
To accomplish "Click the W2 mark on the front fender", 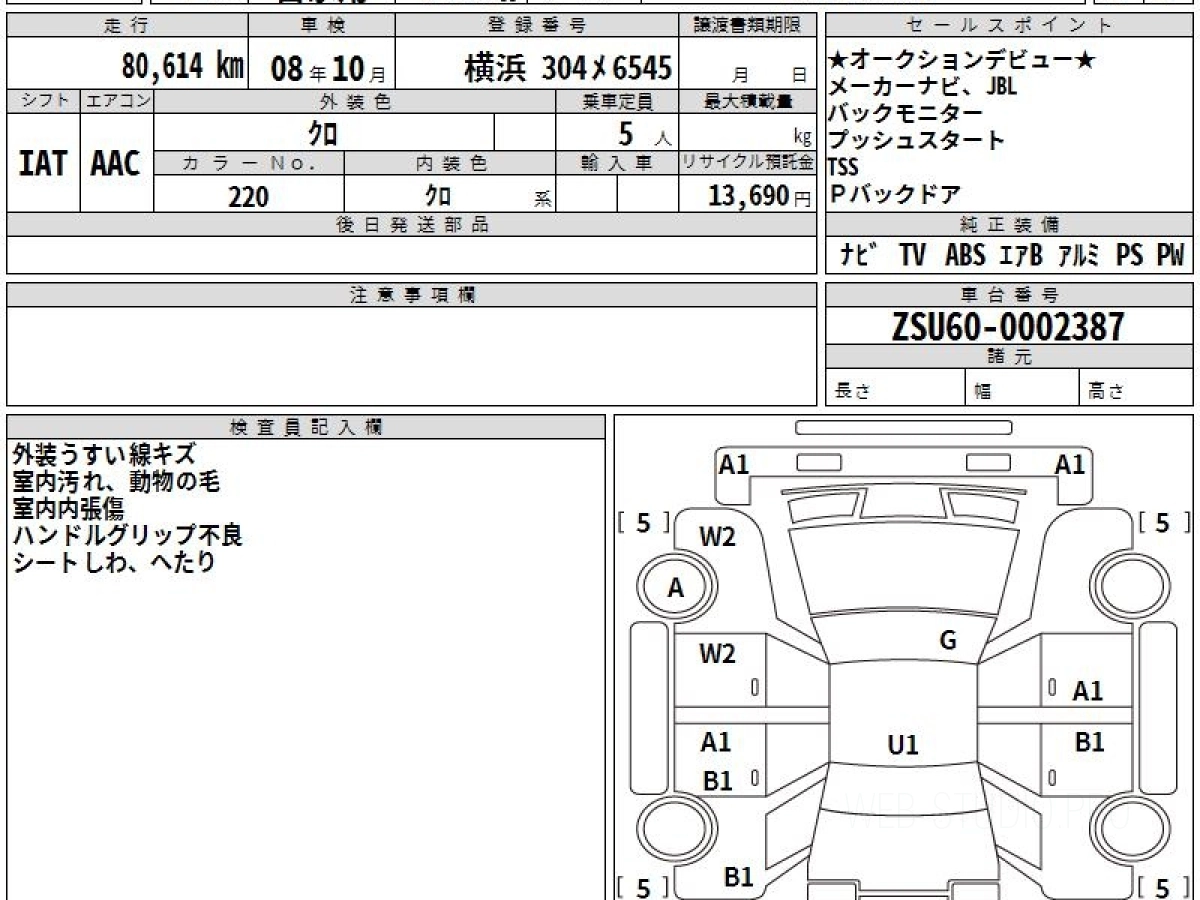I will point(717,537).
